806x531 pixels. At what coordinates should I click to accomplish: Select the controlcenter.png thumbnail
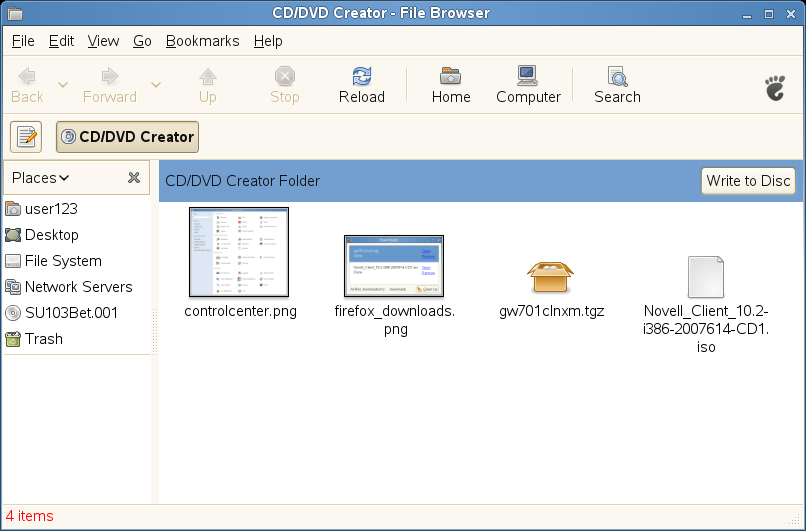click(239, 252)
